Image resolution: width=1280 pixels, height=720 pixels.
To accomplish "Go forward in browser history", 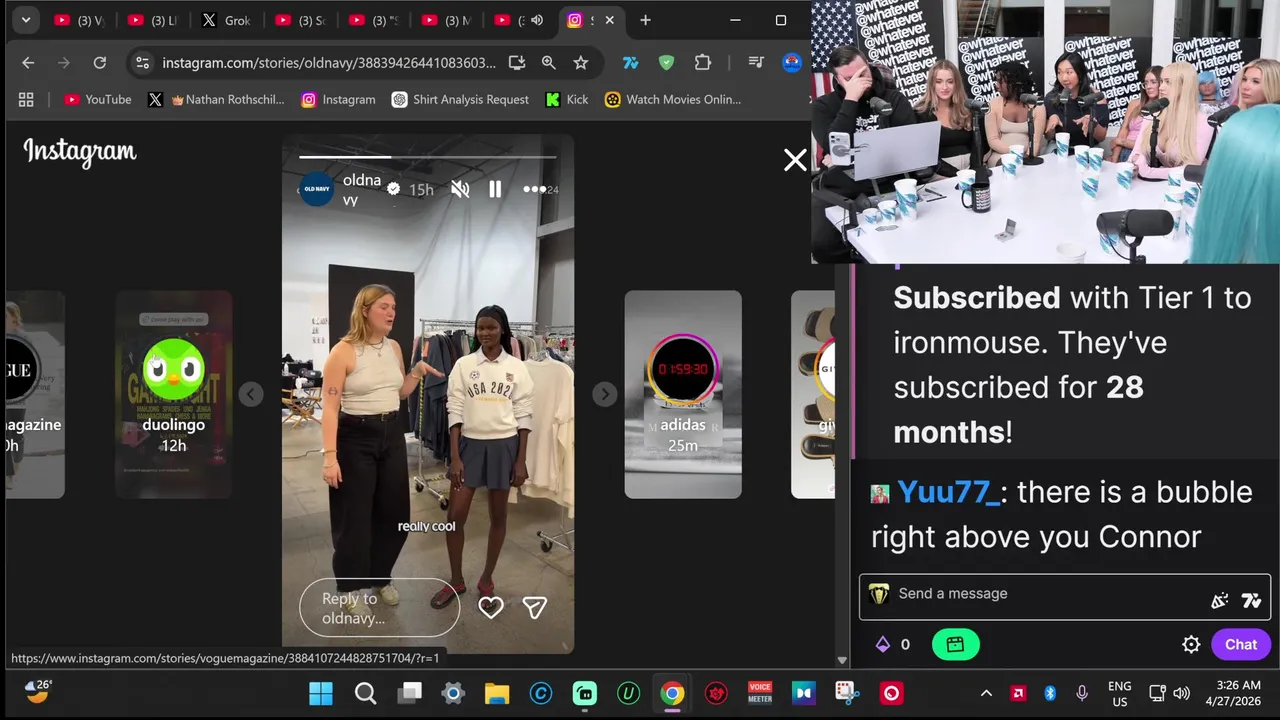I will pyautogui.click(x=64, y=62).
